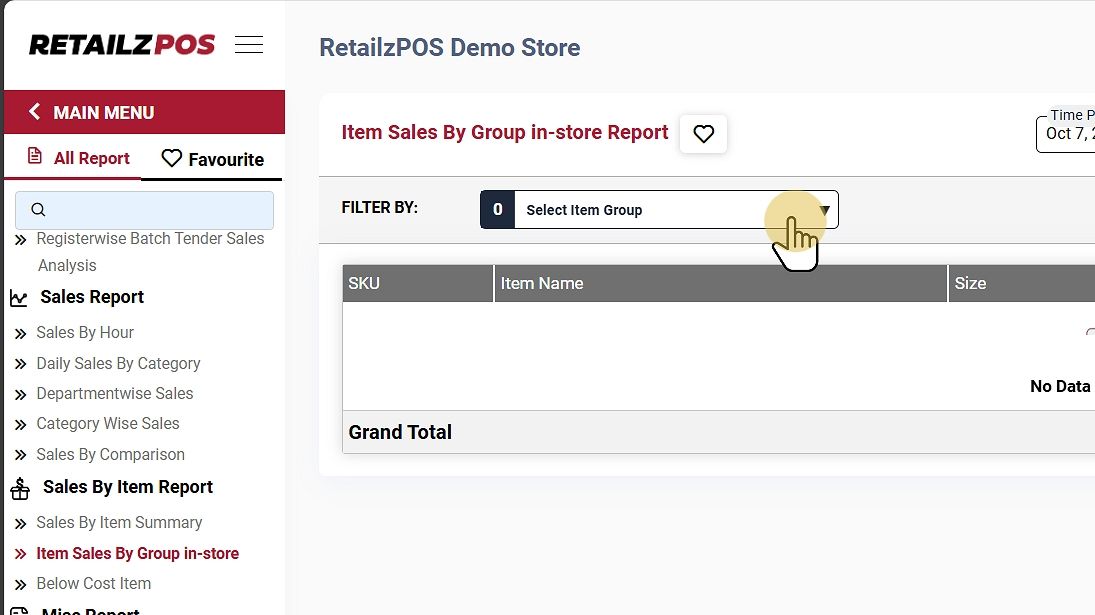
Task: Open the Time Period date selector
Action: pos(1067,134)
